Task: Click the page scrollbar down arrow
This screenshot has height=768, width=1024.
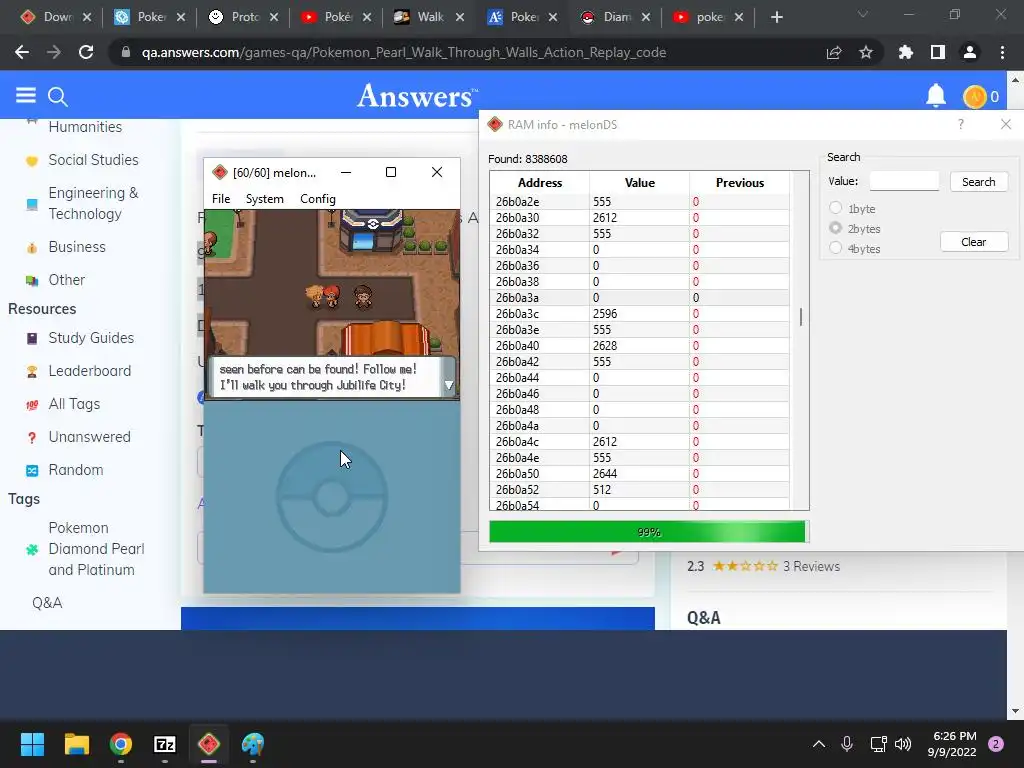Action: [1015, 711]
